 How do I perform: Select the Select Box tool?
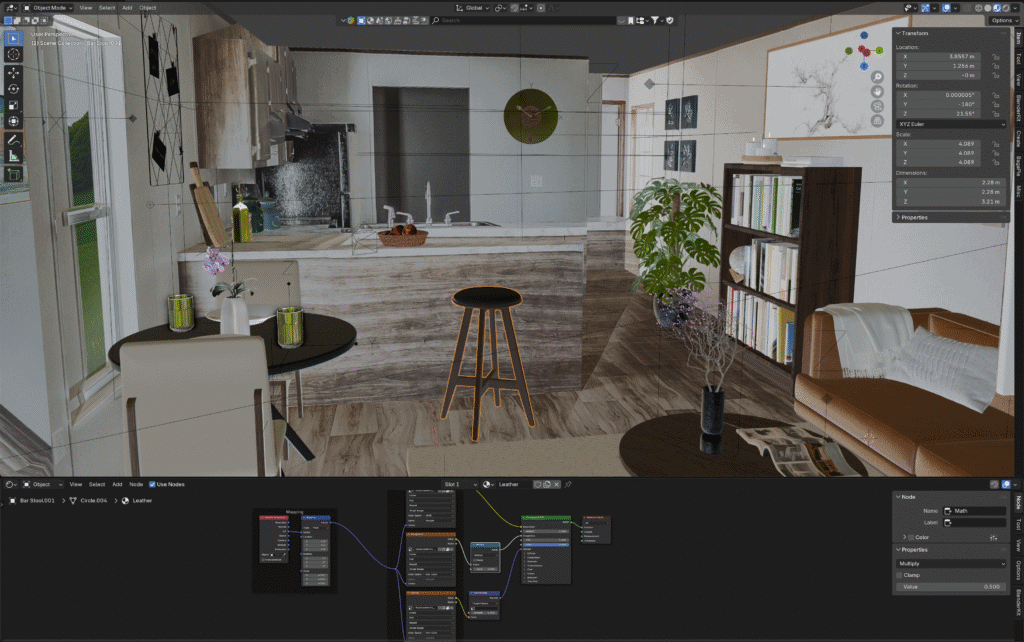(x=13, y=39)
